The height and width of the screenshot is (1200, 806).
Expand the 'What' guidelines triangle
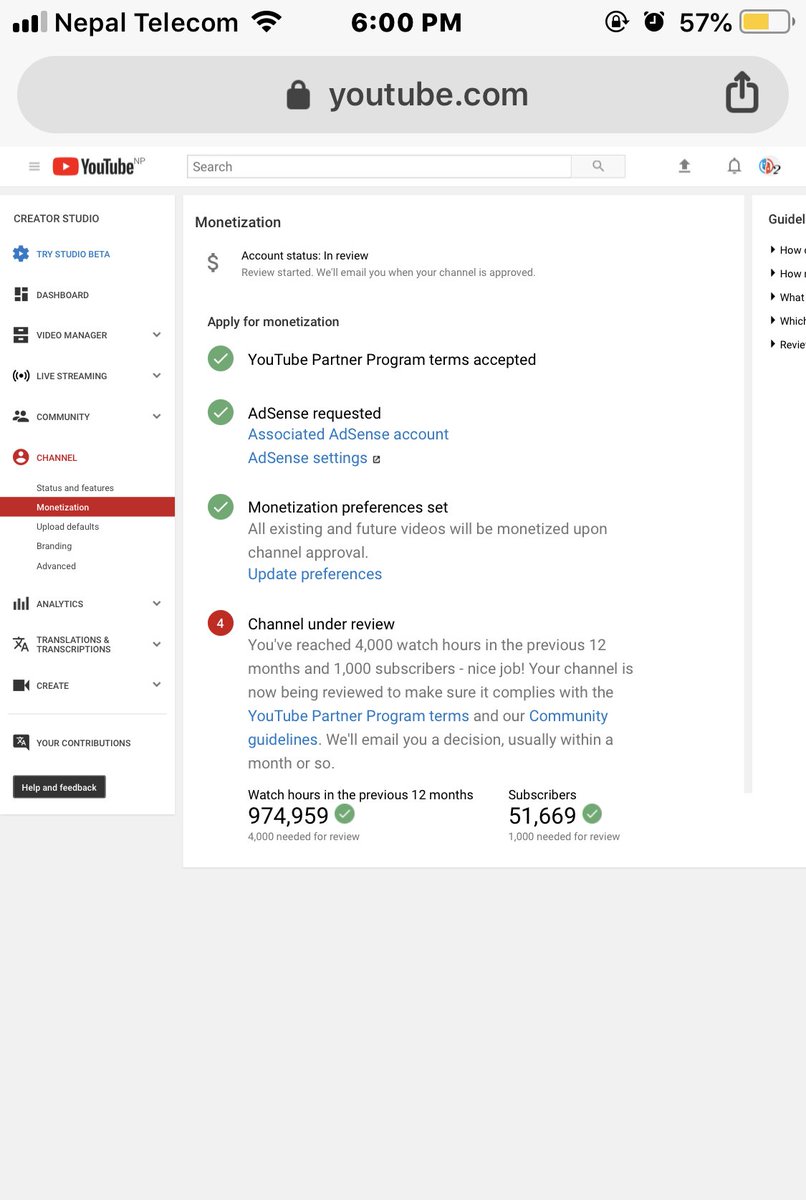pyautogui.click(x=773, y=297)
